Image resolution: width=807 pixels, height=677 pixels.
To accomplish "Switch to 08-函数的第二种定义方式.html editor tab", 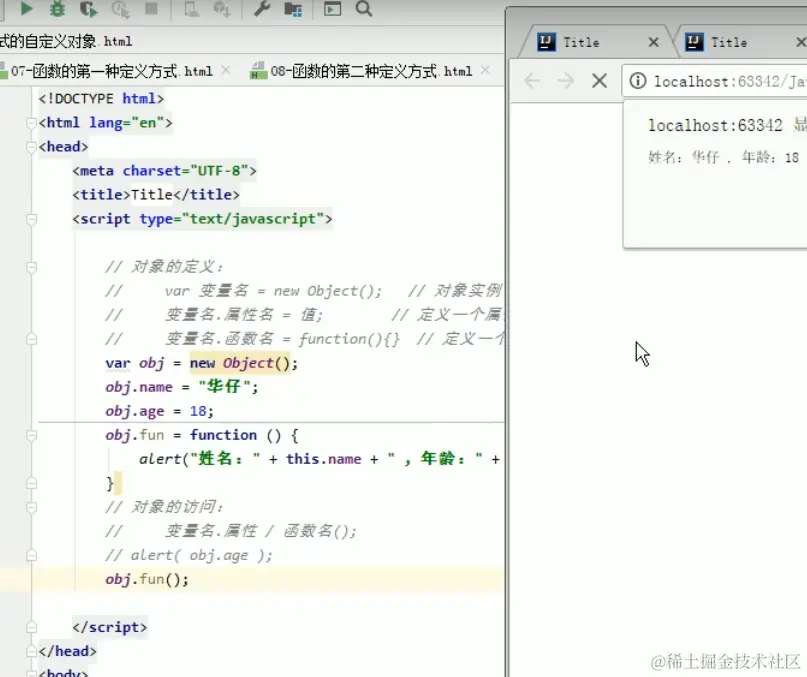I will tap(371, 71).
